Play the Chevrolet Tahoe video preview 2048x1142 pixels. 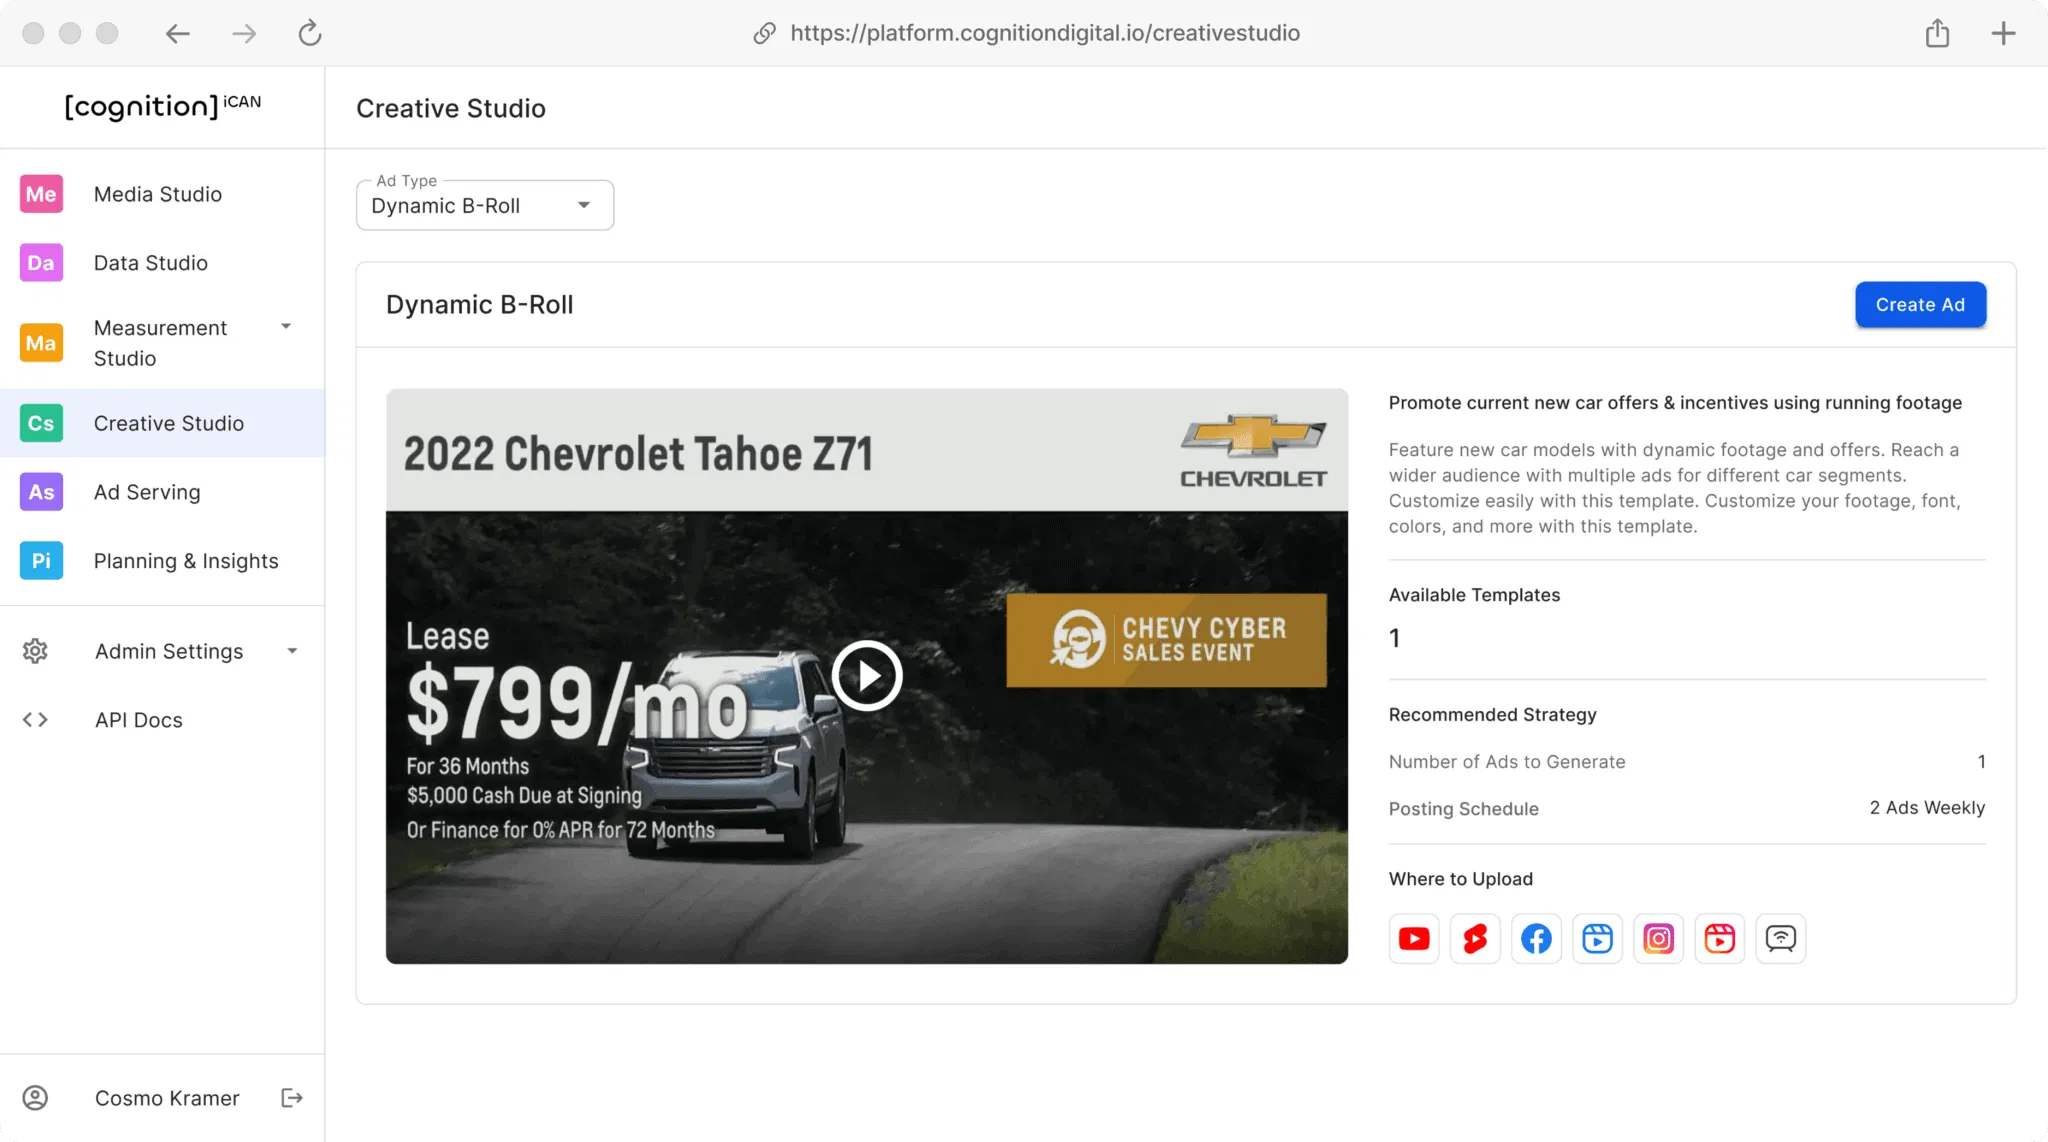pyautogui.click(x=867, y=676)
